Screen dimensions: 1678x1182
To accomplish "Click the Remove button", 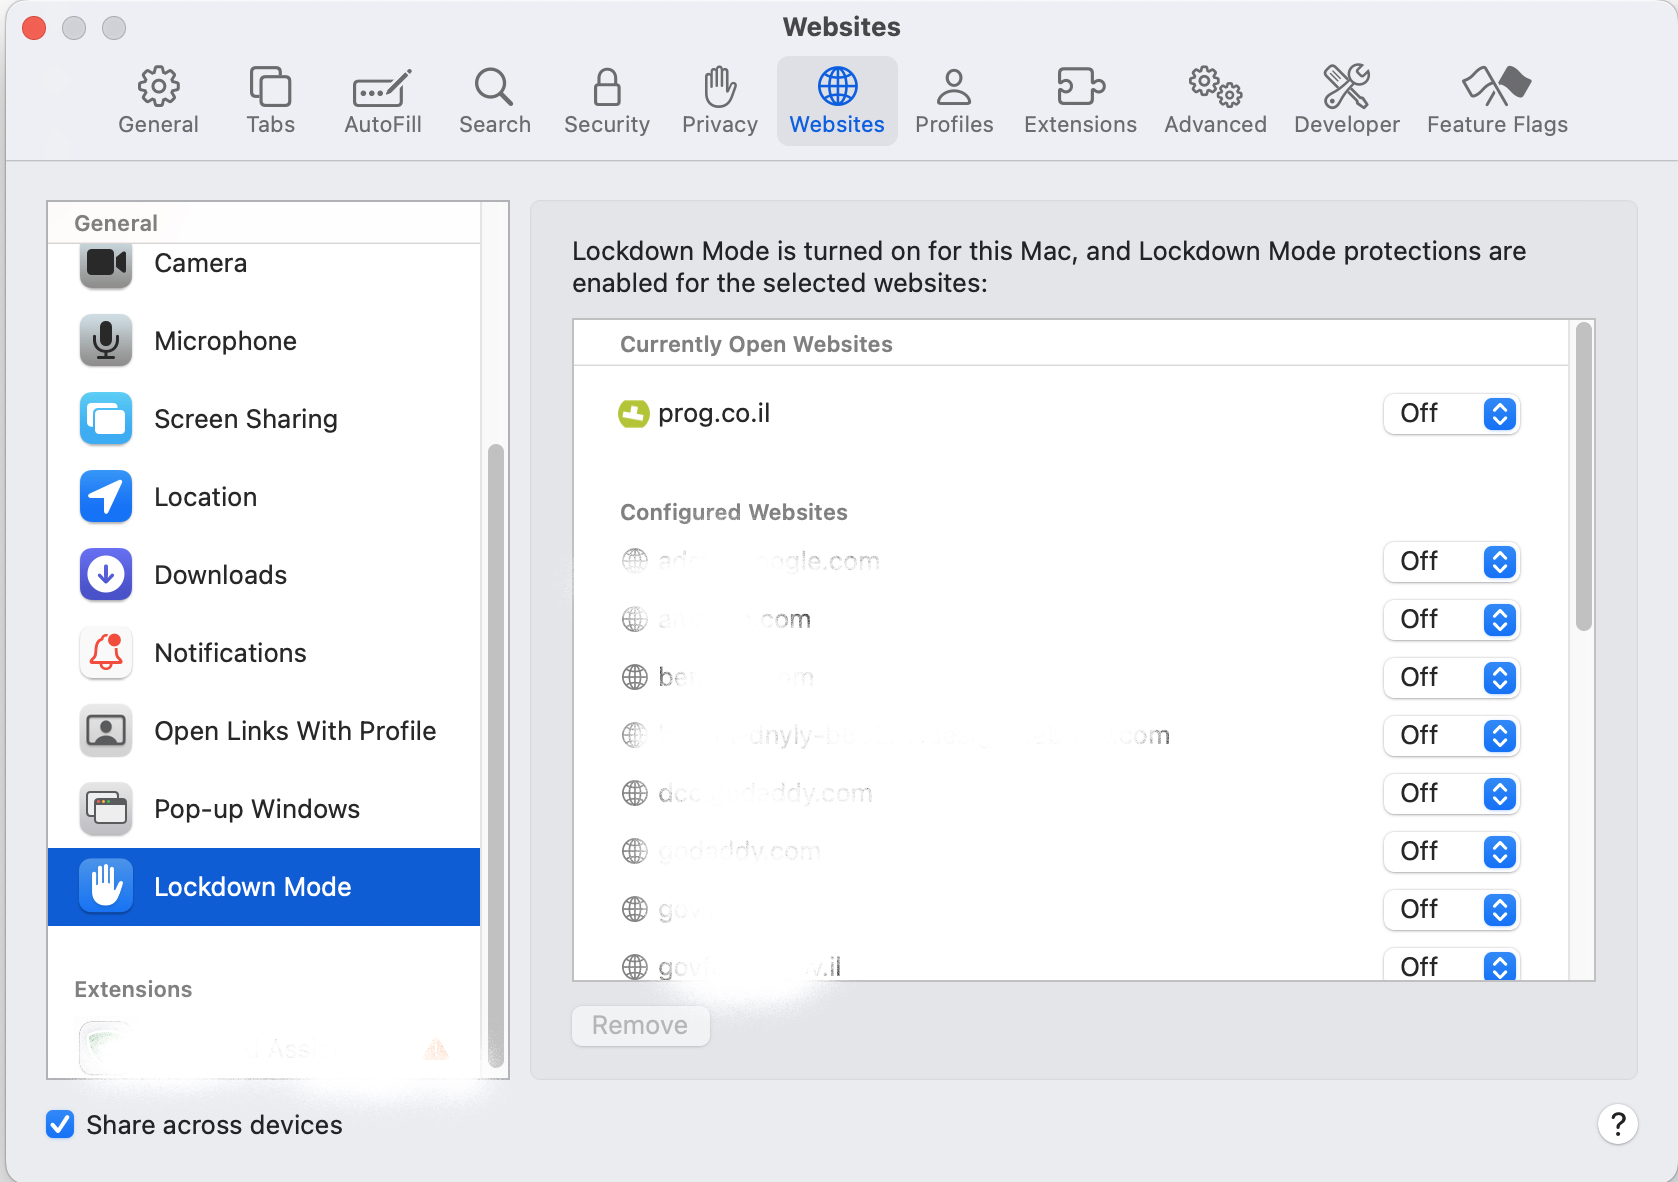I will click(640, 1026).
